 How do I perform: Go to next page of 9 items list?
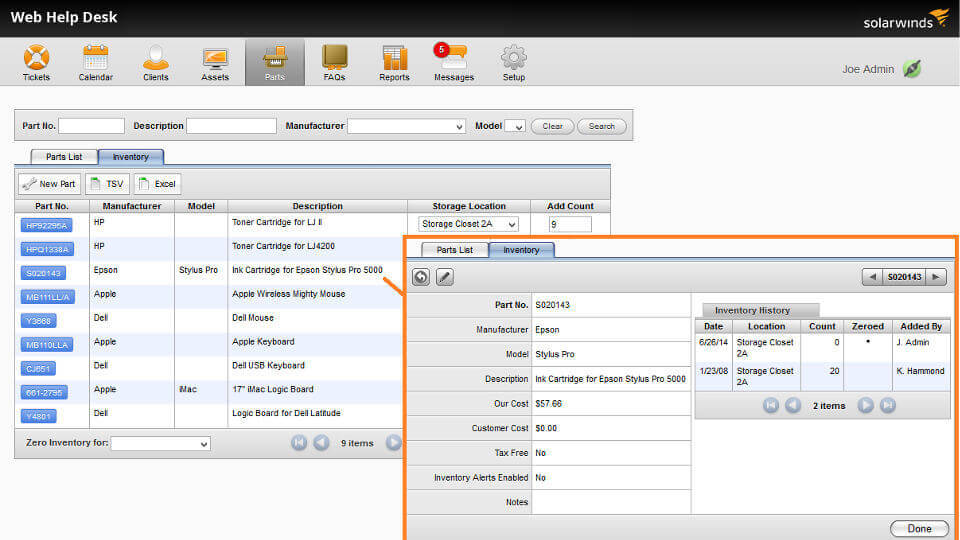click(x=394, y=443)
